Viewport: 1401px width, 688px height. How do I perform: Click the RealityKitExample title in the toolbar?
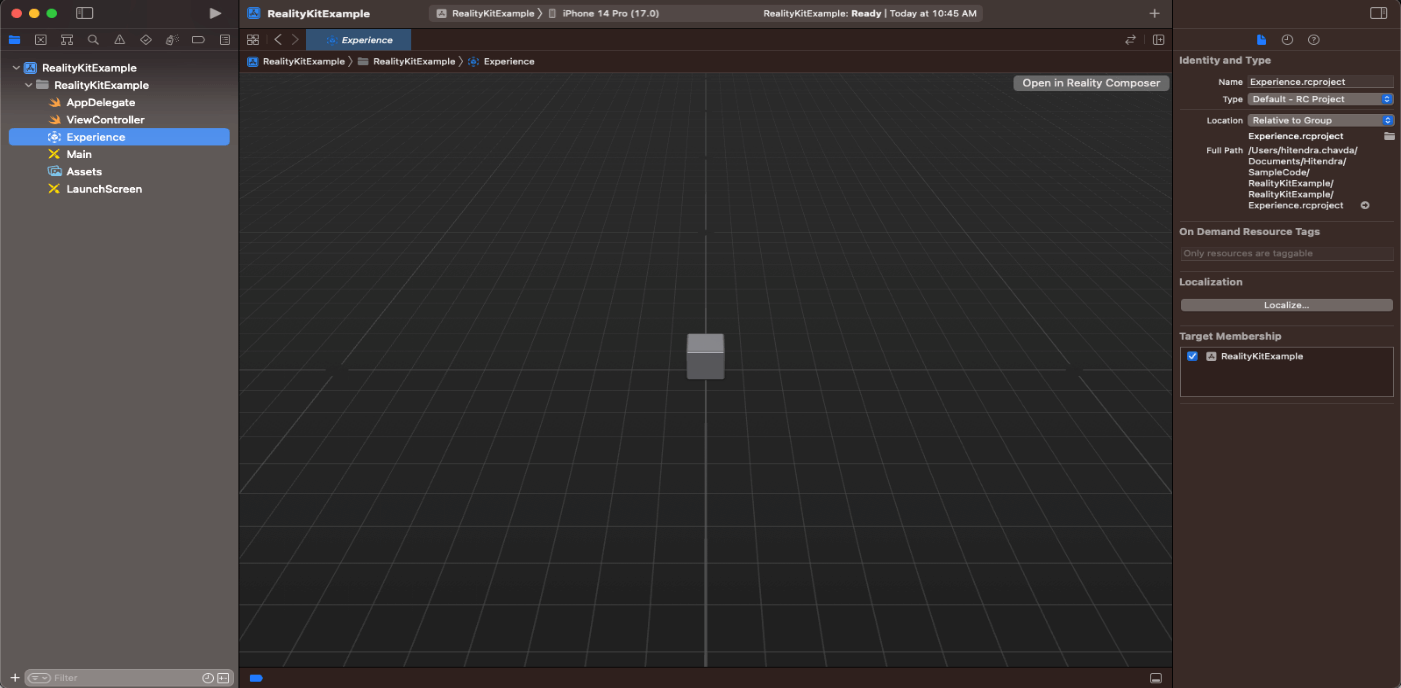pos(318,14)
